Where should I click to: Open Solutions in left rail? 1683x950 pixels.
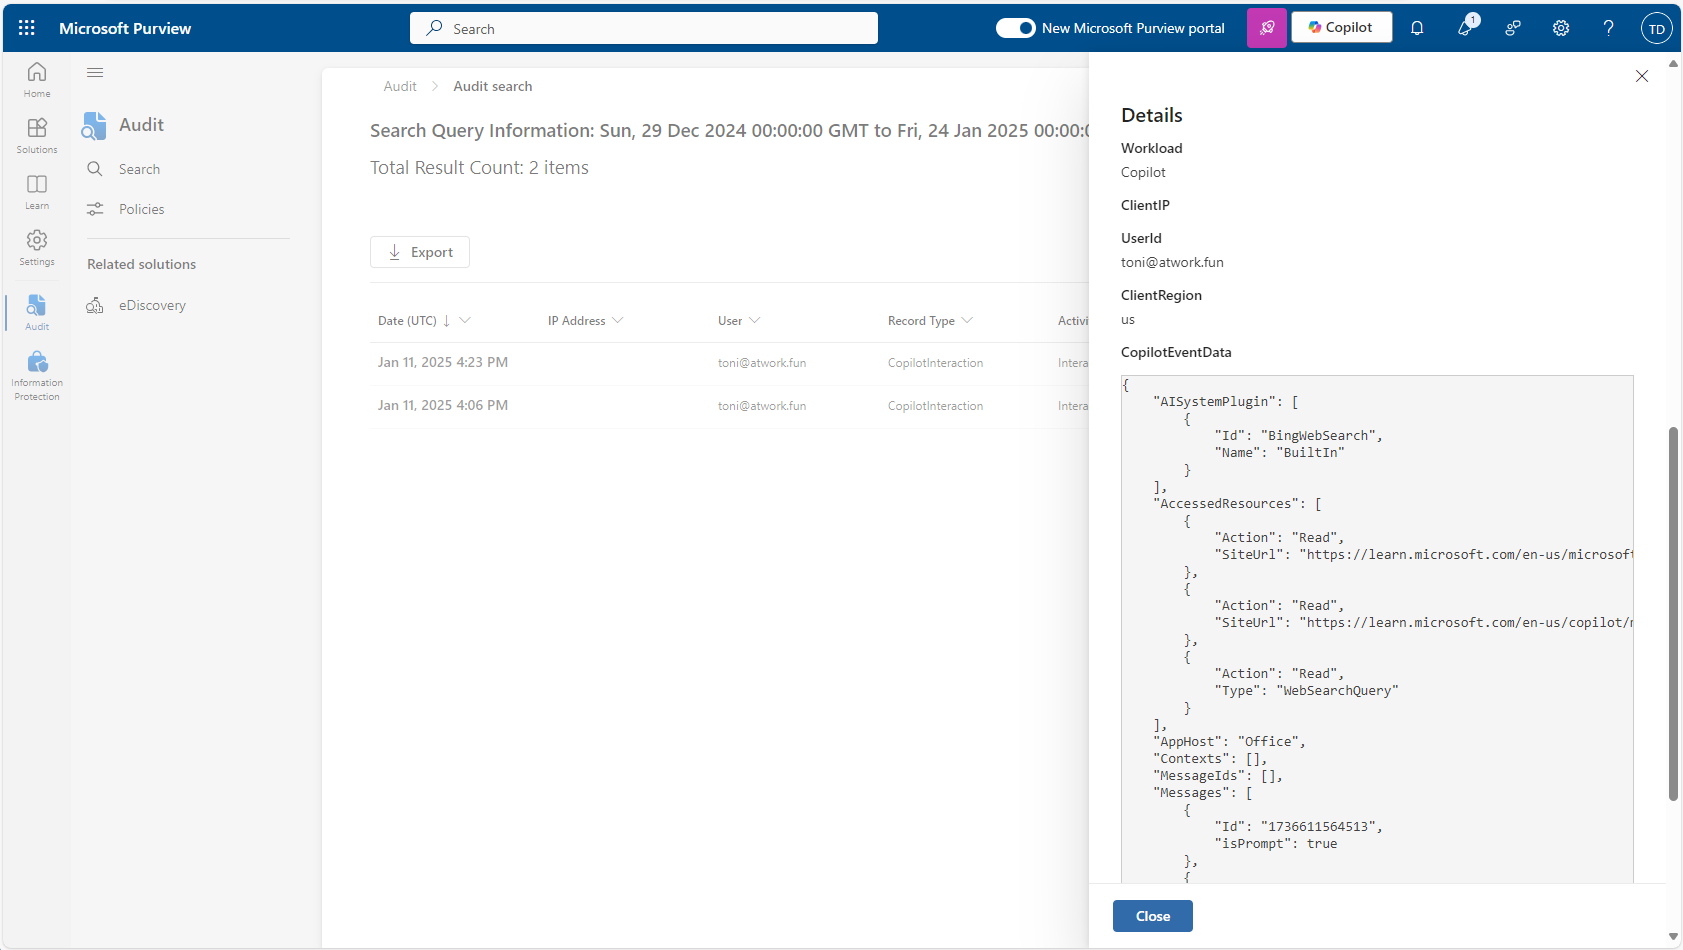(x=37, y=135)
